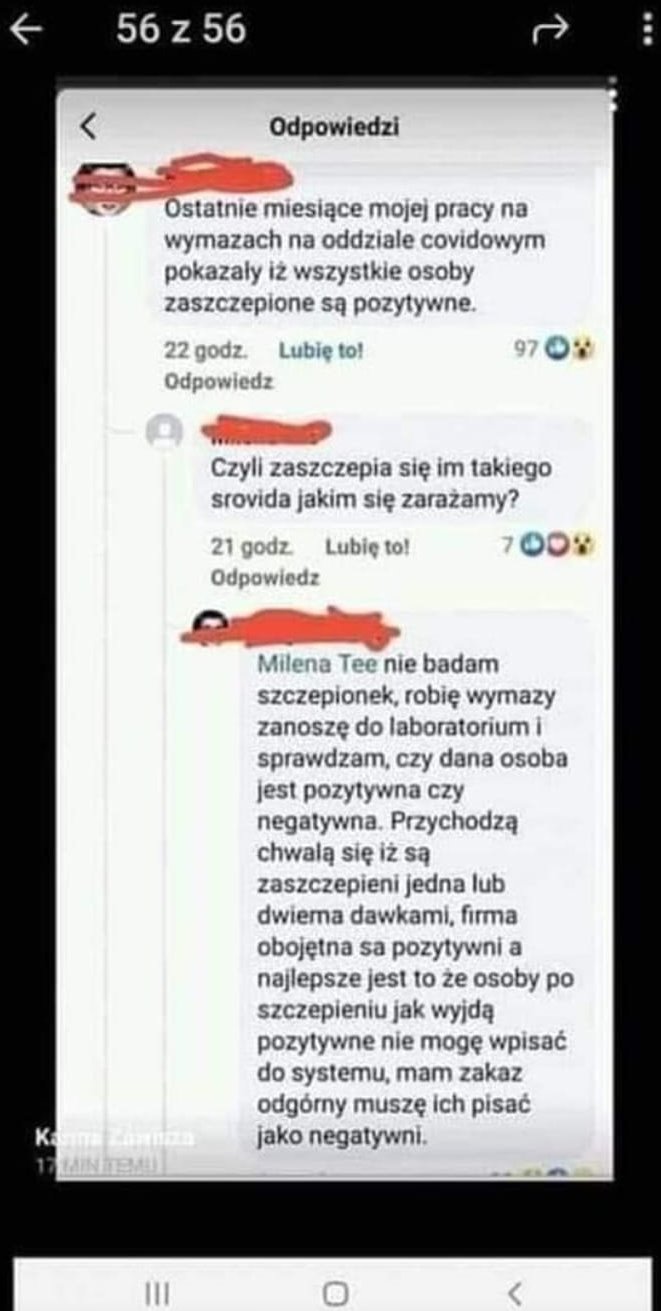Tap the 56 z 56 image counter
The width and height of the screenshot is (661, 1311).
click(181, 29)
